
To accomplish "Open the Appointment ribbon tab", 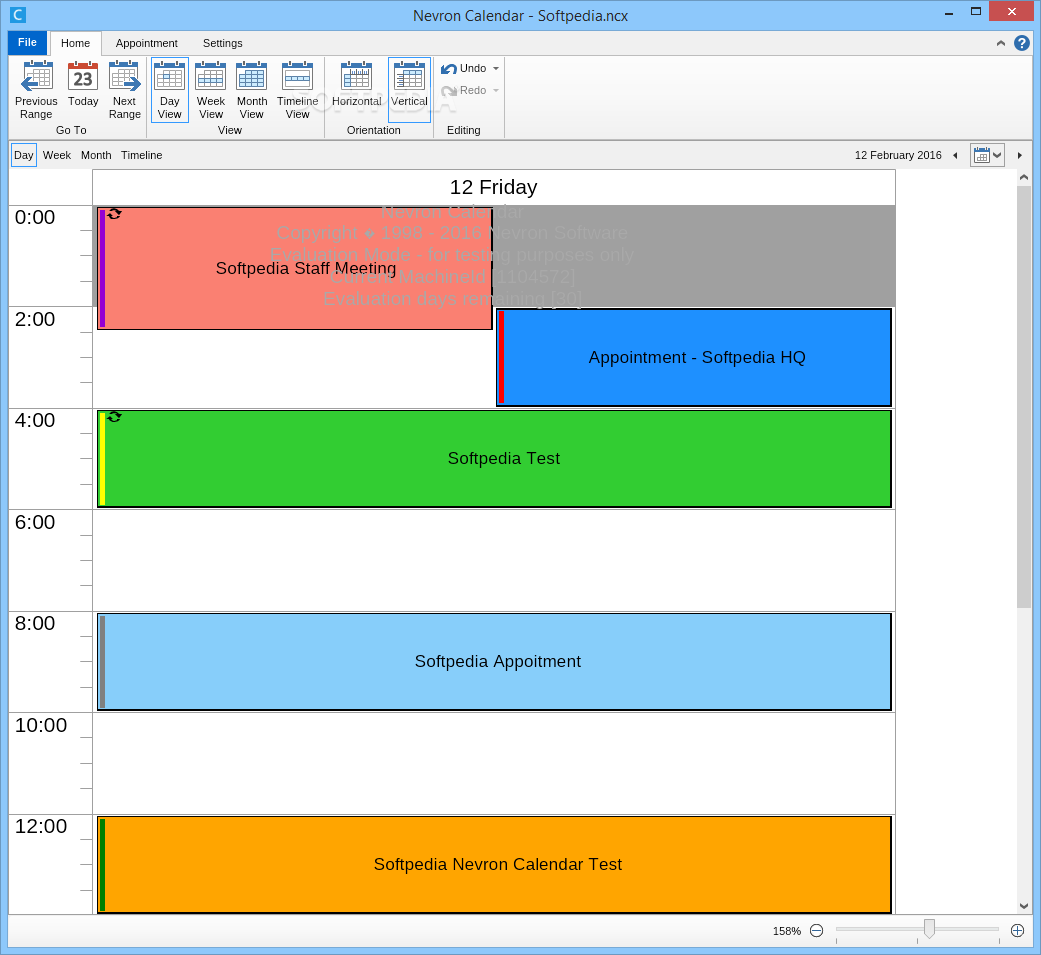I will coord(147,43).
